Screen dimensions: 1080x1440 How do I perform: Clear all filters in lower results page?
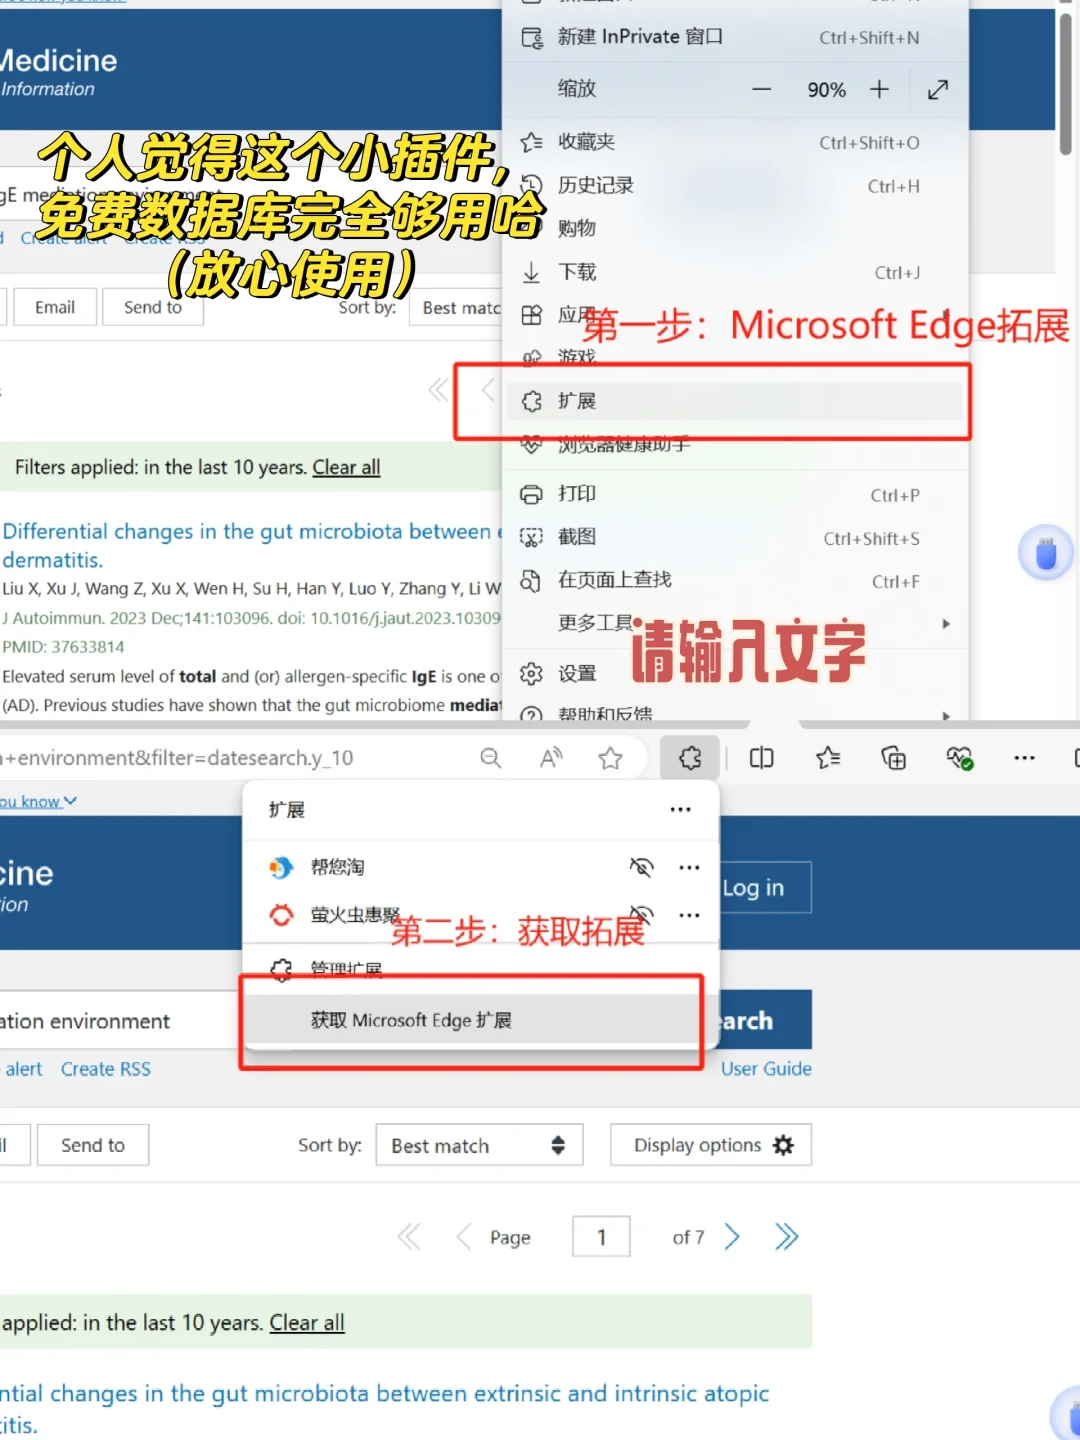pos(307,1323)
